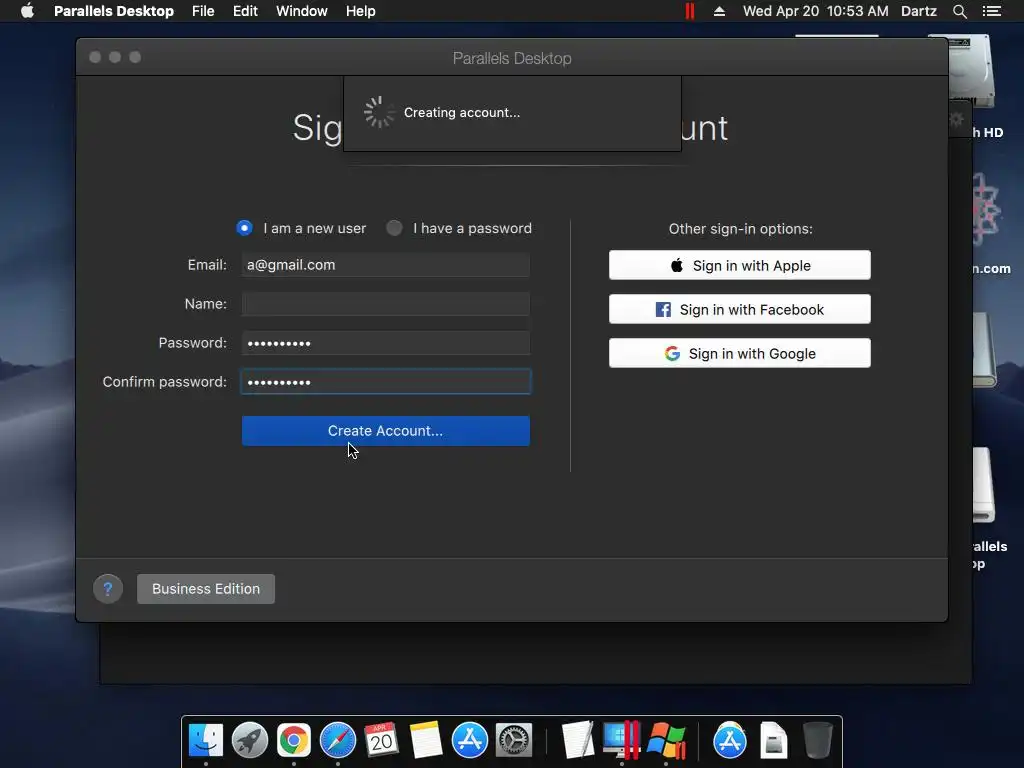Image resolution: width=1024 pixels, height=768 pixels.
Task: Open App Store folder icon near Trash
Action: tap(729, 741)
